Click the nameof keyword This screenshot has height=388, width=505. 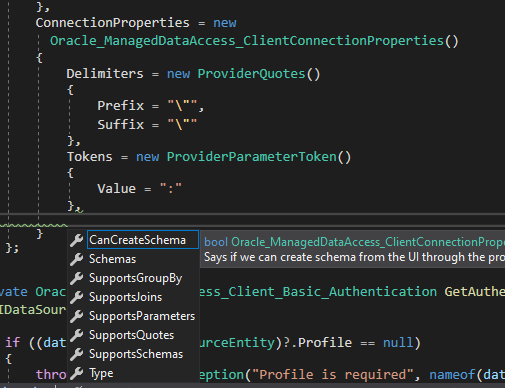coord(452,375)
